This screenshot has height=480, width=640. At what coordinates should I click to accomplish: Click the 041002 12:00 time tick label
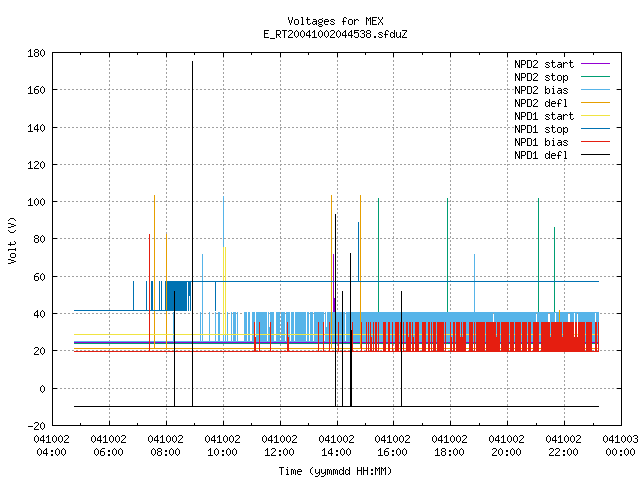(280, 446)
